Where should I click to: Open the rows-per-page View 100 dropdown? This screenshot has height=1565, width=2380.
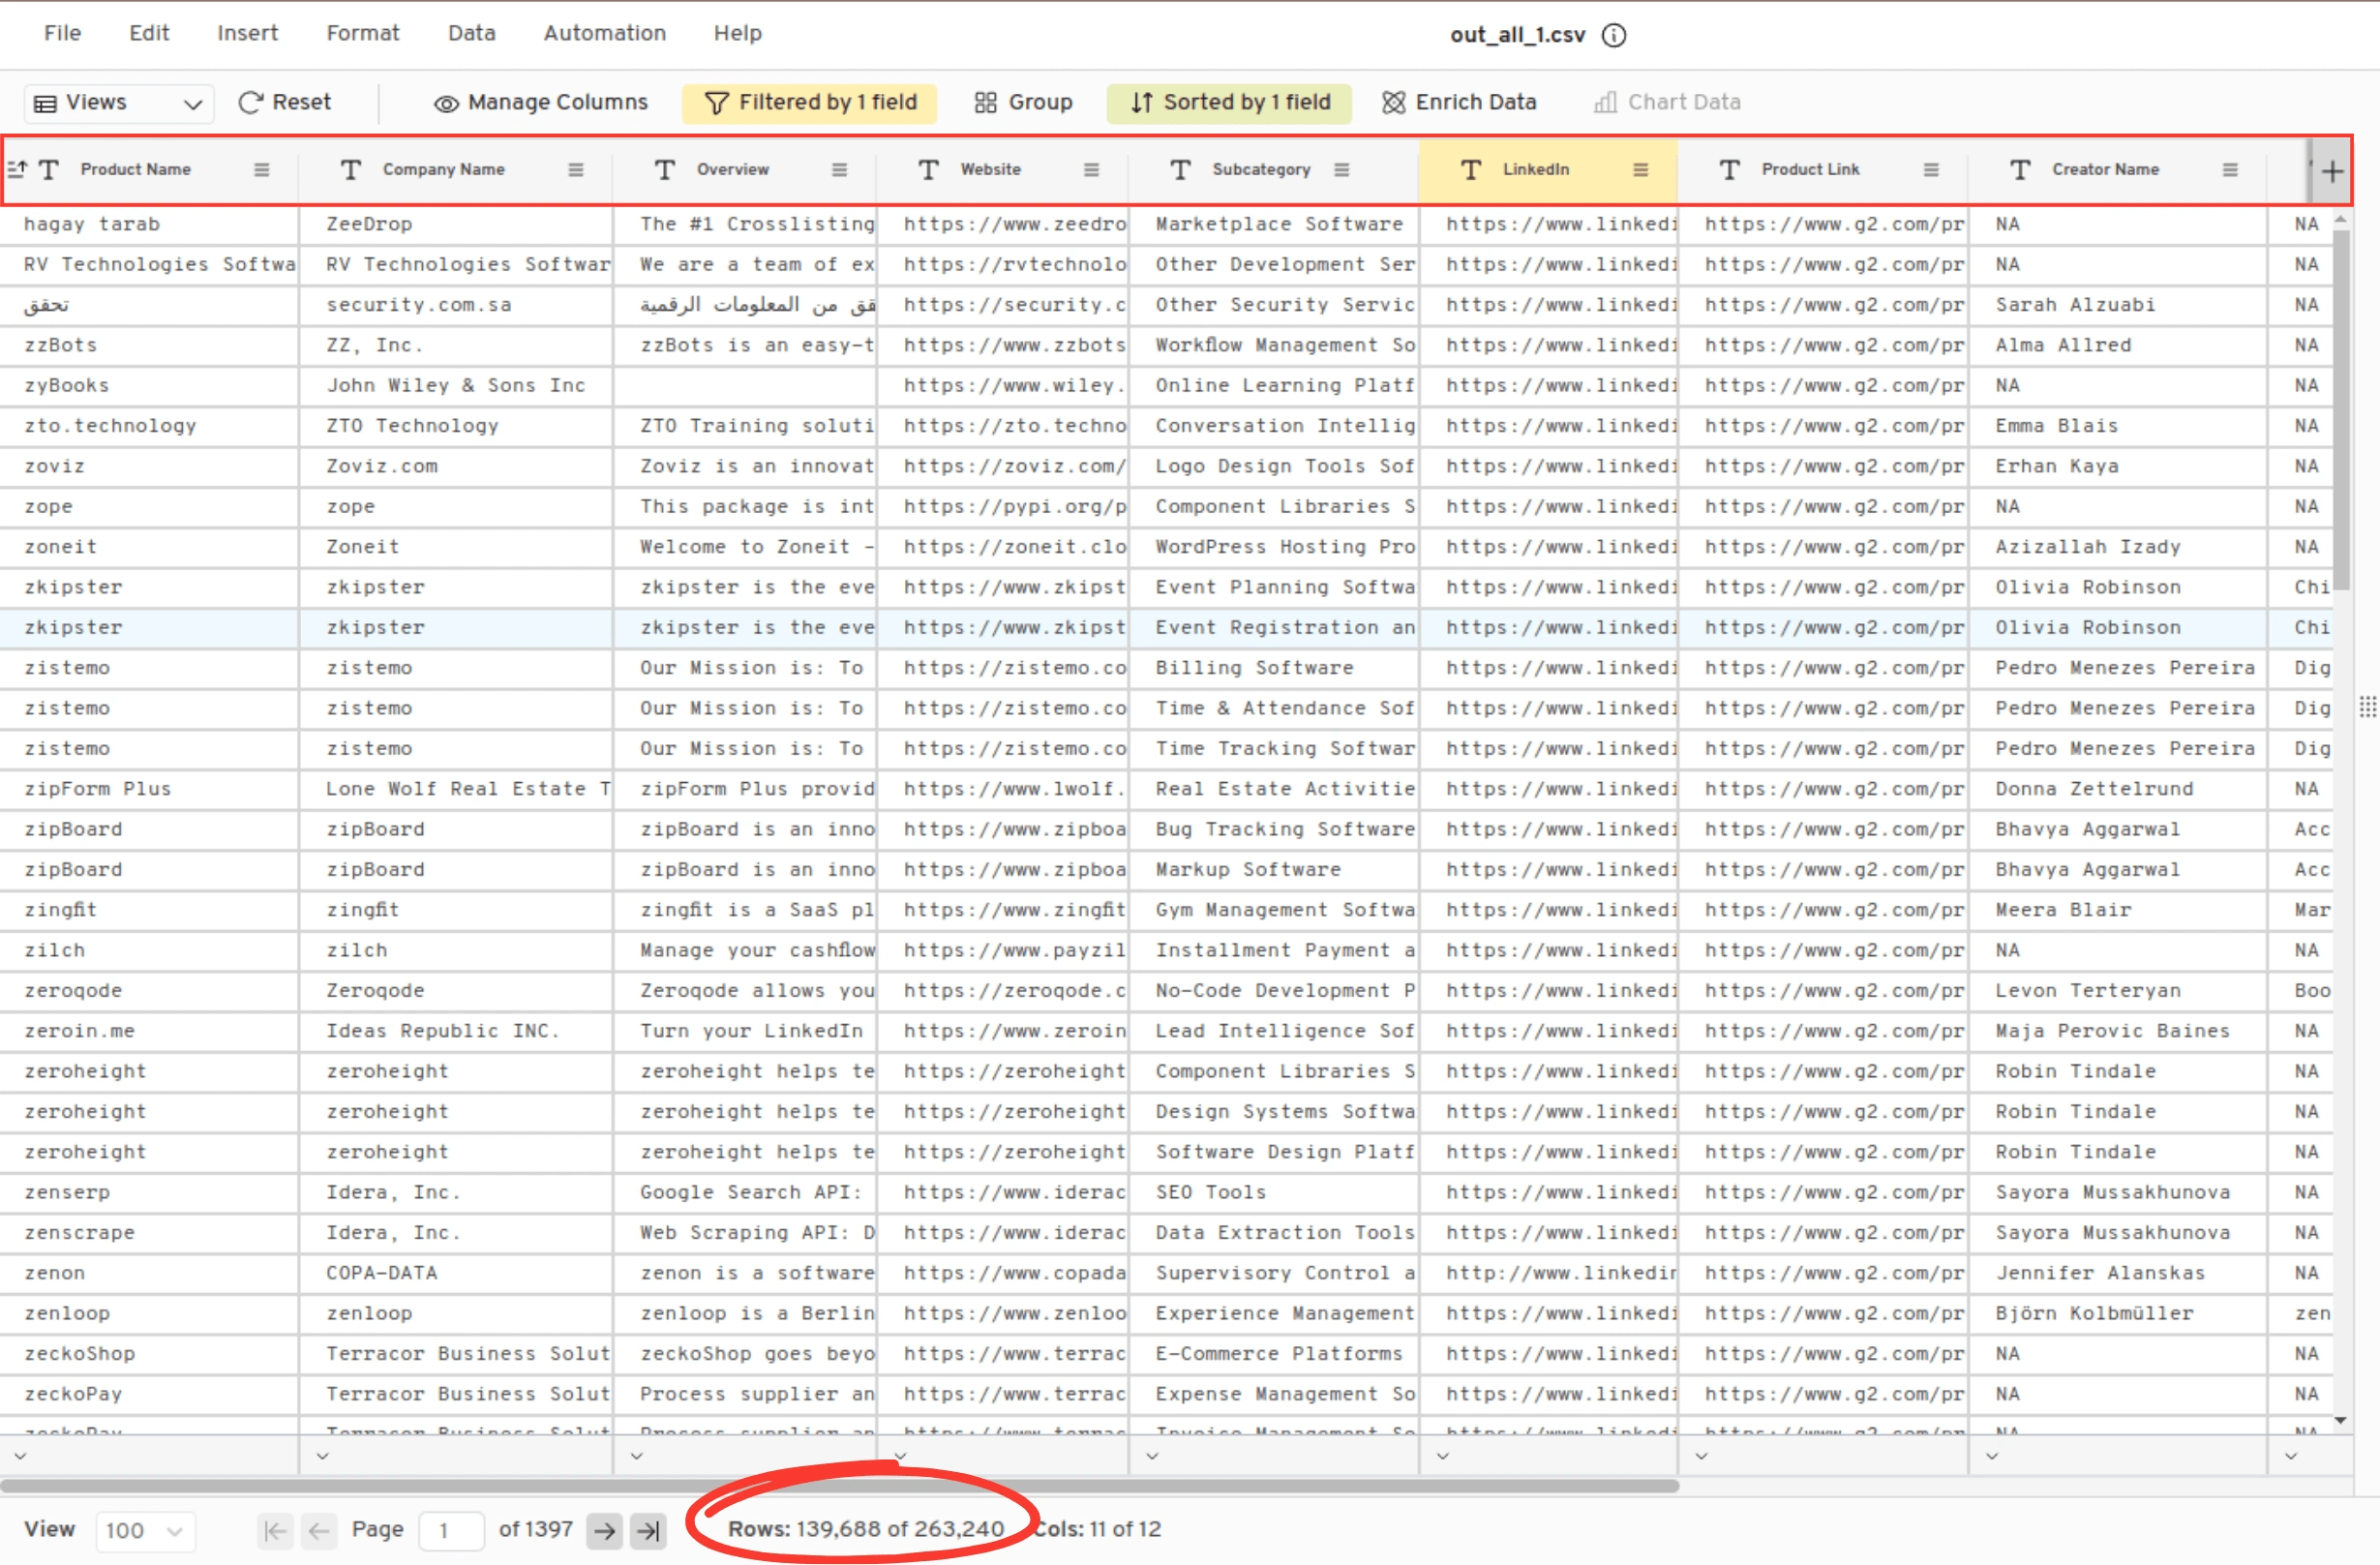[x=145, y=1530]
